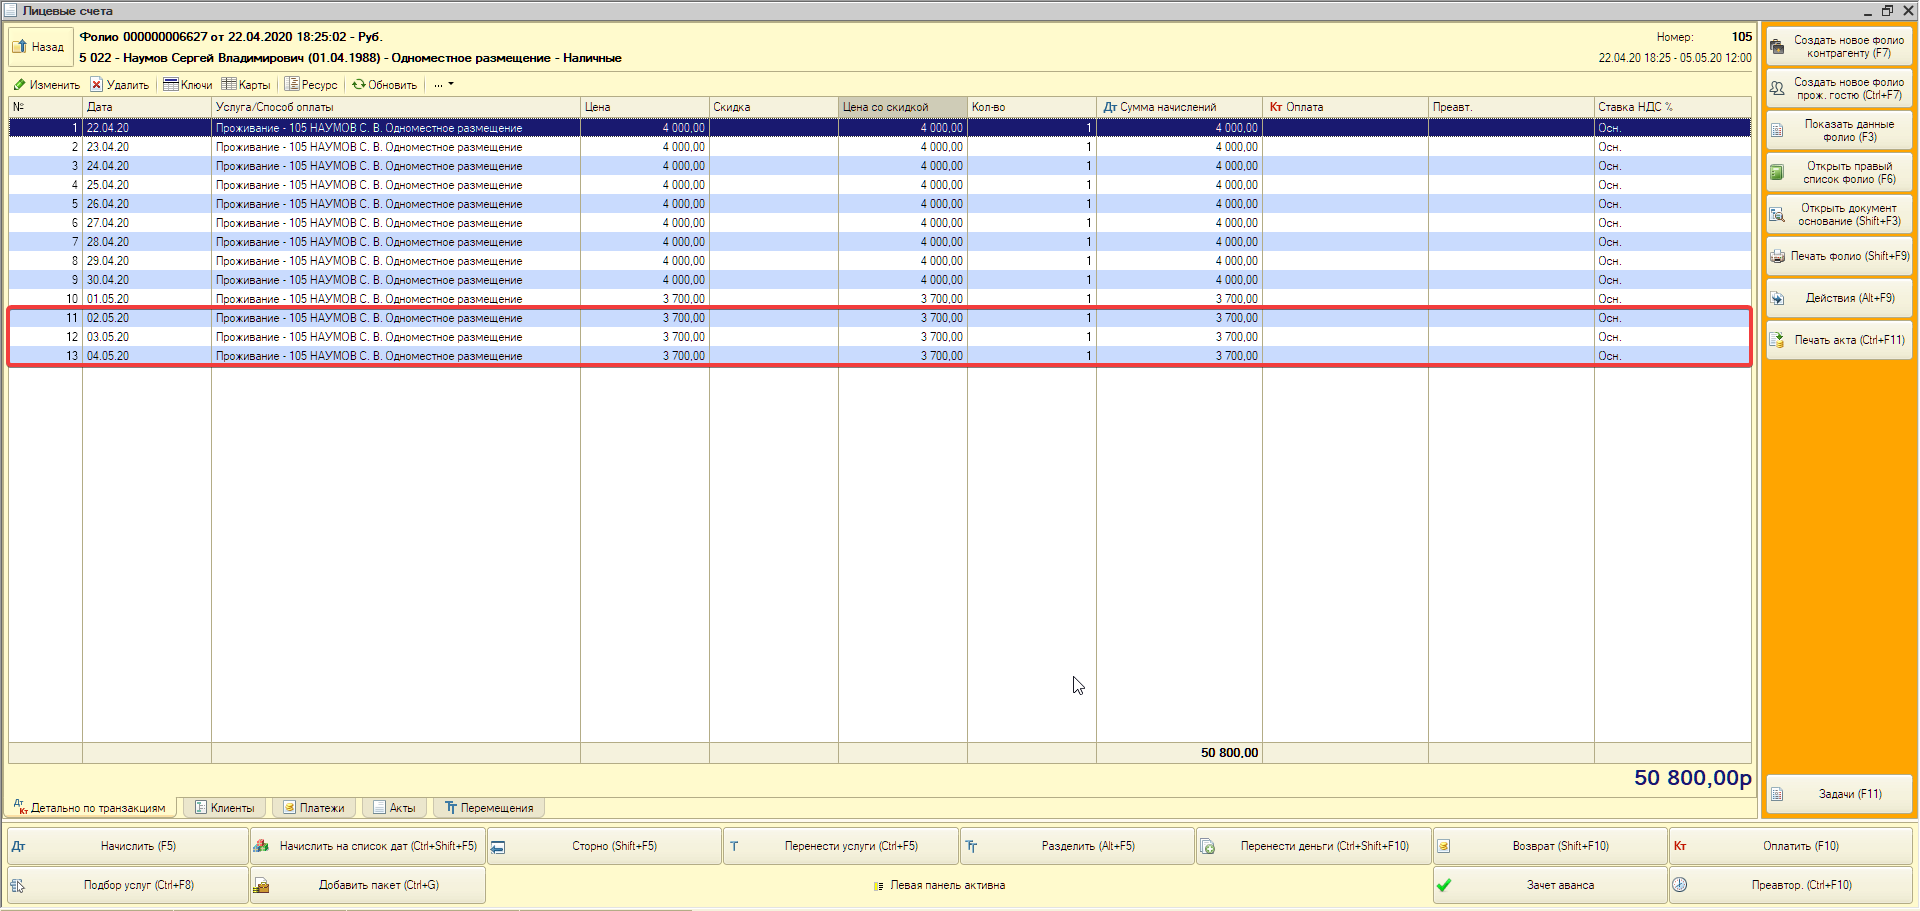The image size is (1920, 911).
Task: Click Перенести услуги (Ctrl+F5) button
Action: [x=841, y=846]
